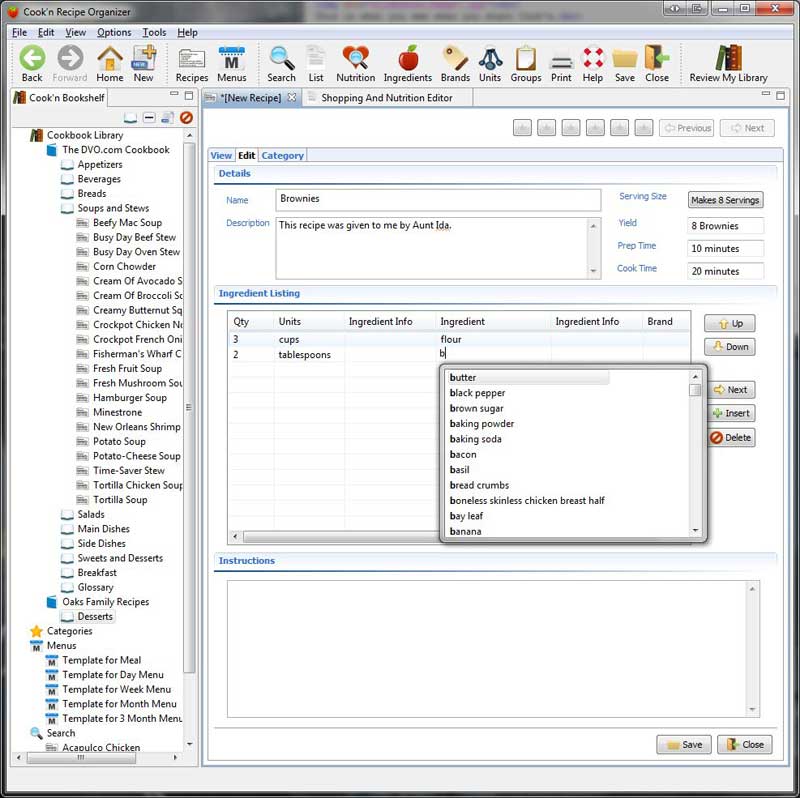Collapse all using the minus icon in Bookshelf
Viewport: 800px width, 798px height.
coord(149,118)
